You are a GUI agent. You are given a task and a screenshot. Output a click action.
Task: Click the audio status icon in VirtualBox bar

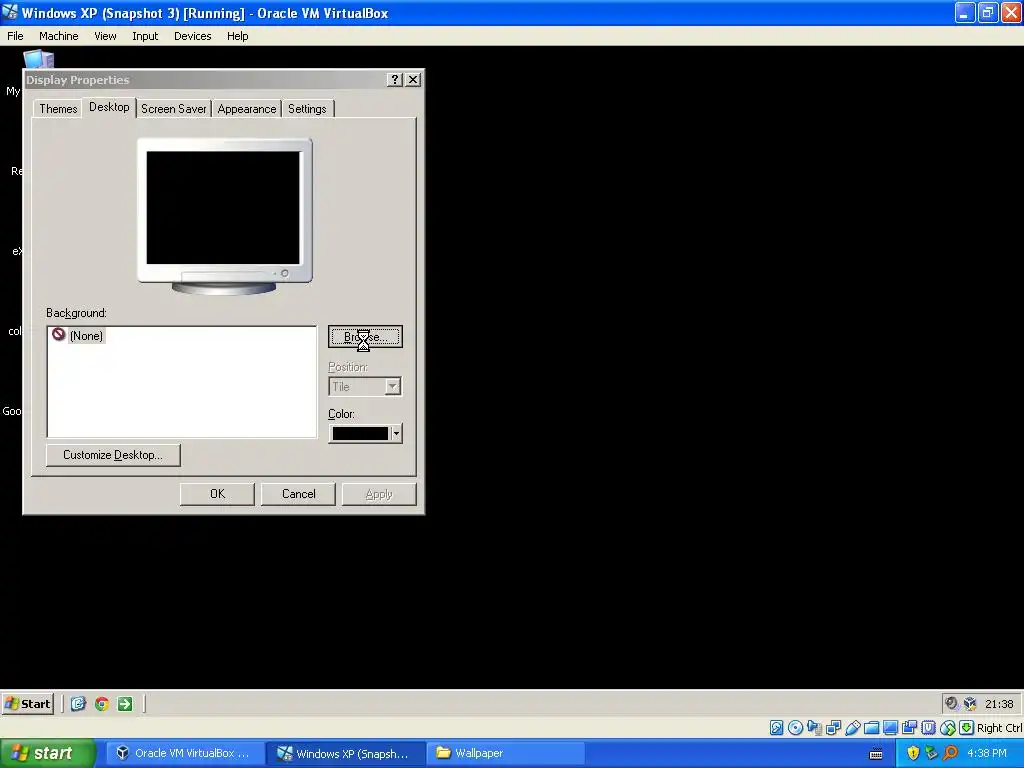point(814,728)
